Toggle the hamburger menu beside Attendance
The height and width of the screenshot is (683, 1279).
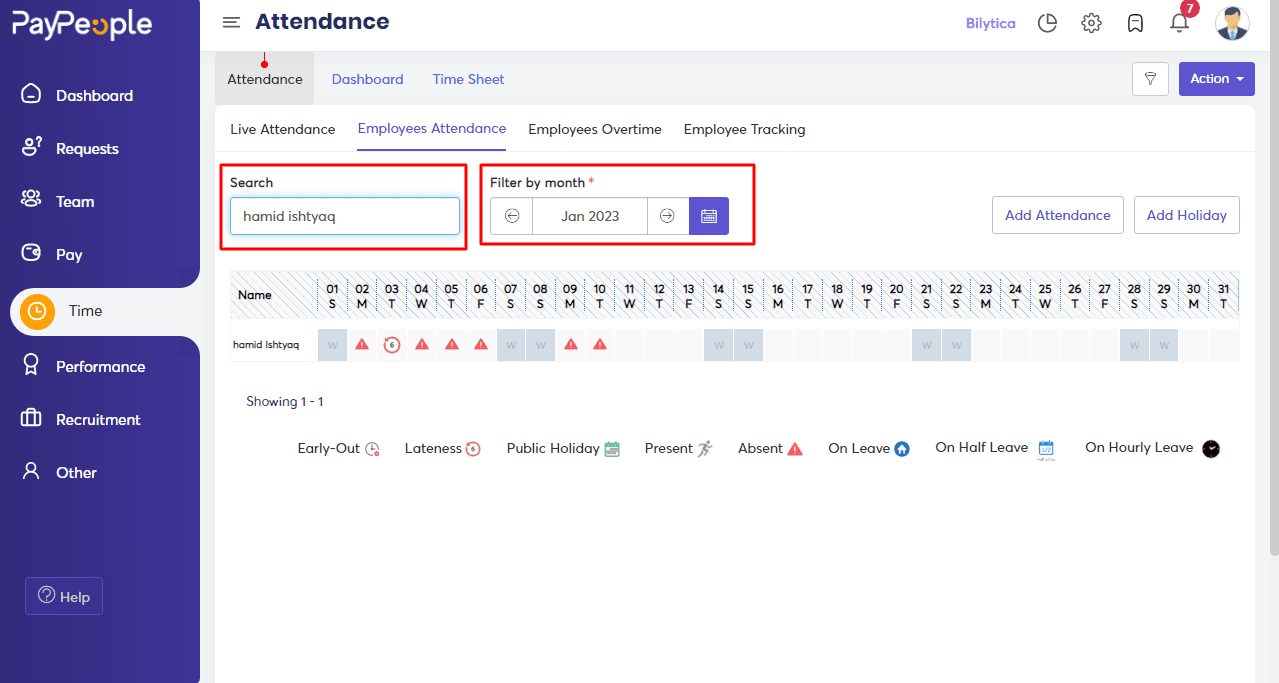point(231,22)
